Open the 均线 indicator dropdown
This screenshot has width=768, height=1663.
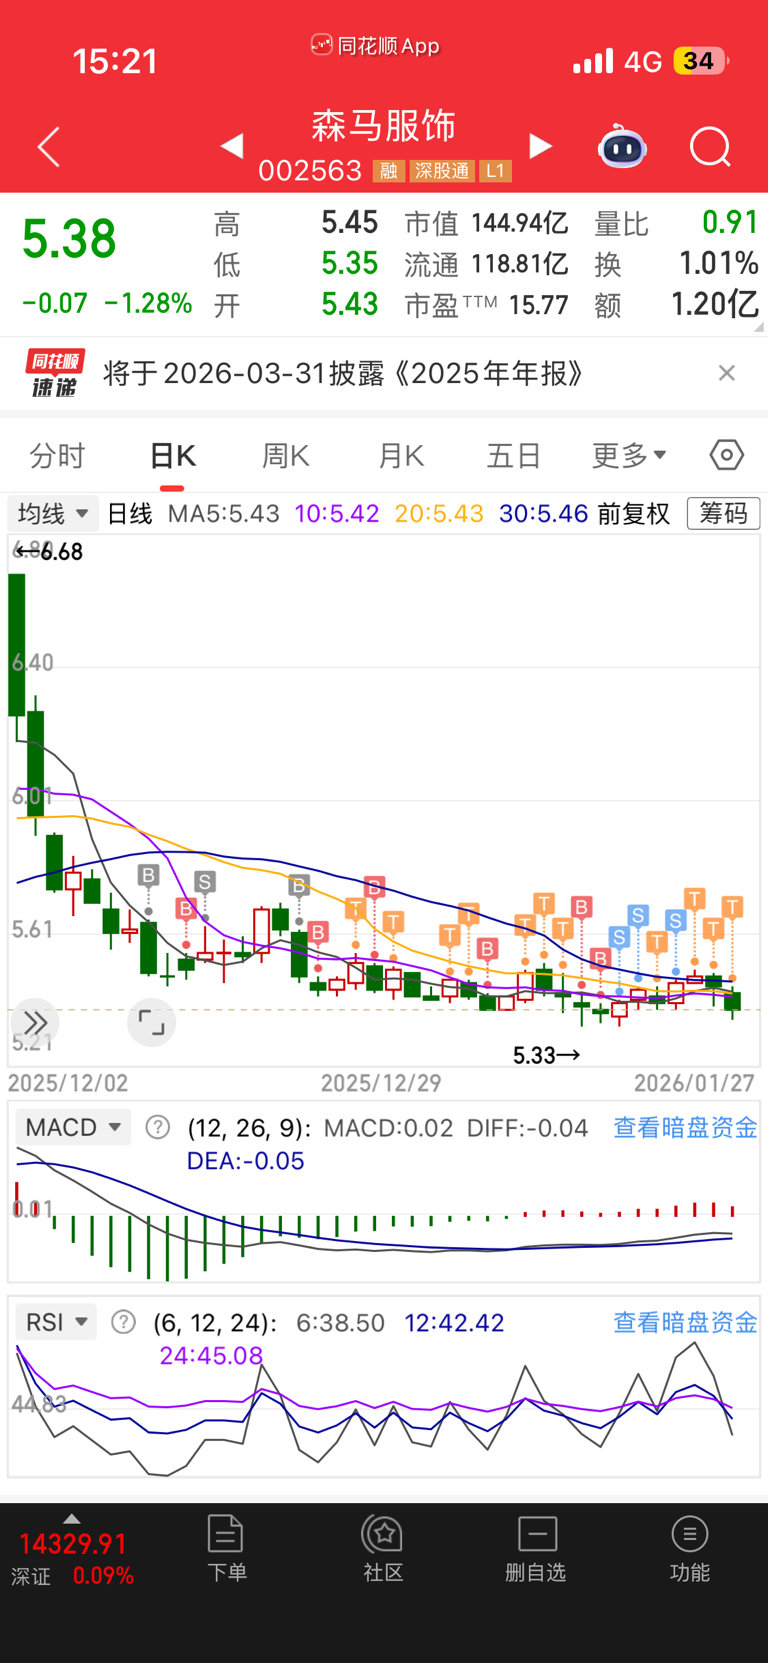pos(54,514)
